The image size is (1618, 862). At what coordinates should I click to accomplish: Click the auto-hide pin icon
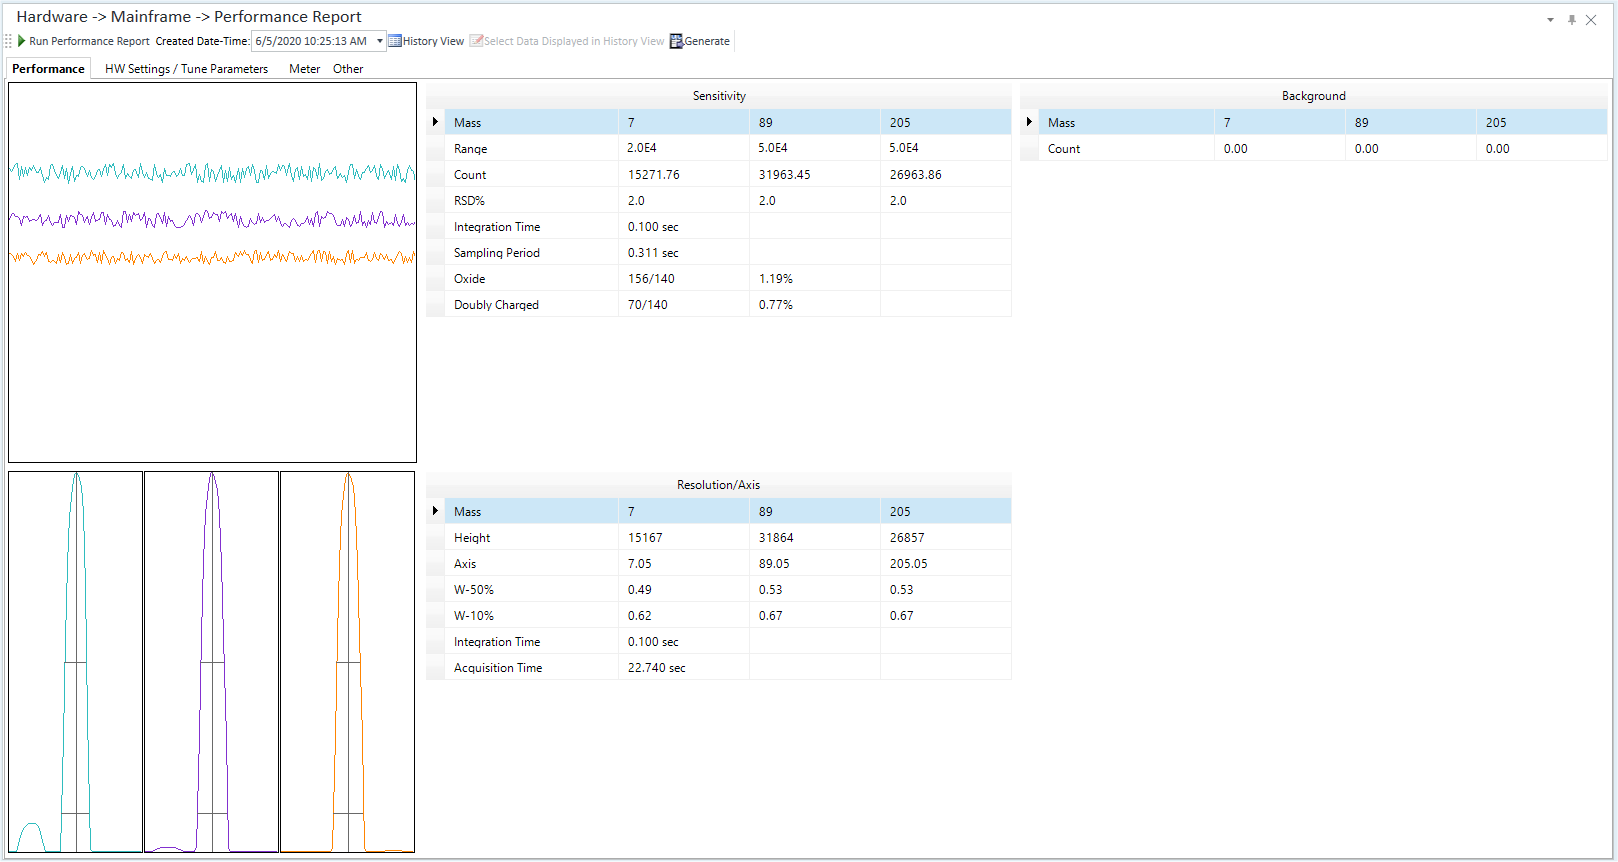[x=1572, y=20]
